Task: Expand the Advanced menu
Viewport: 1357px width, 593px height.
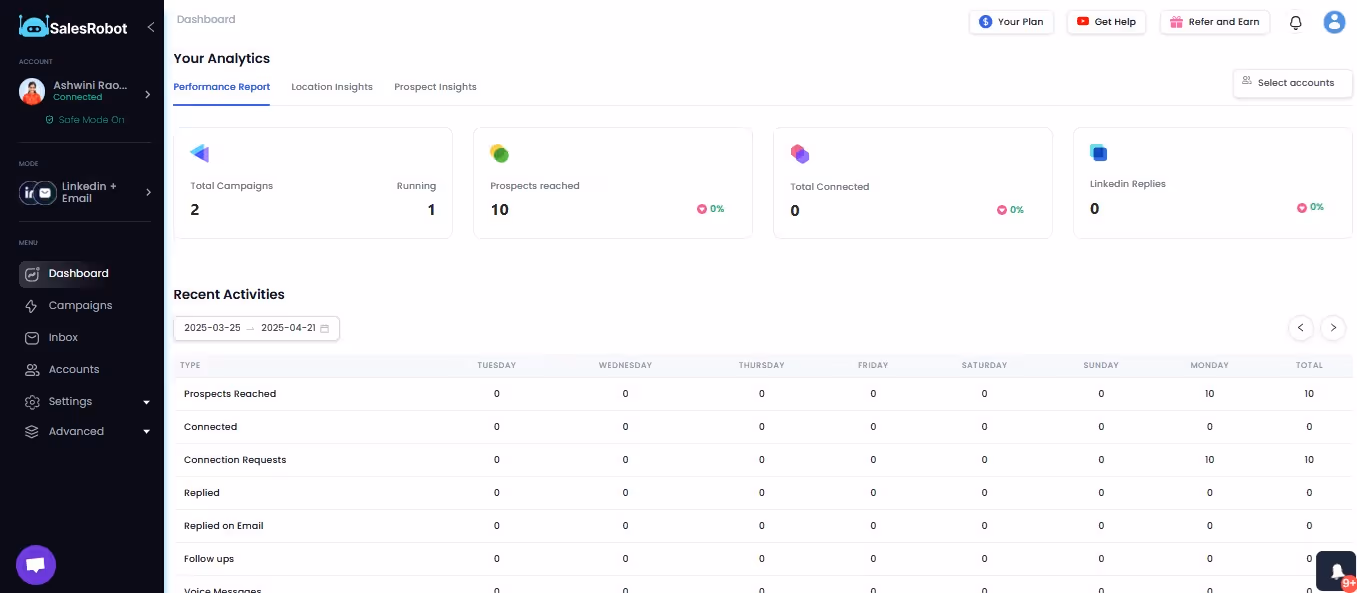Action: (x=146, y=432)
